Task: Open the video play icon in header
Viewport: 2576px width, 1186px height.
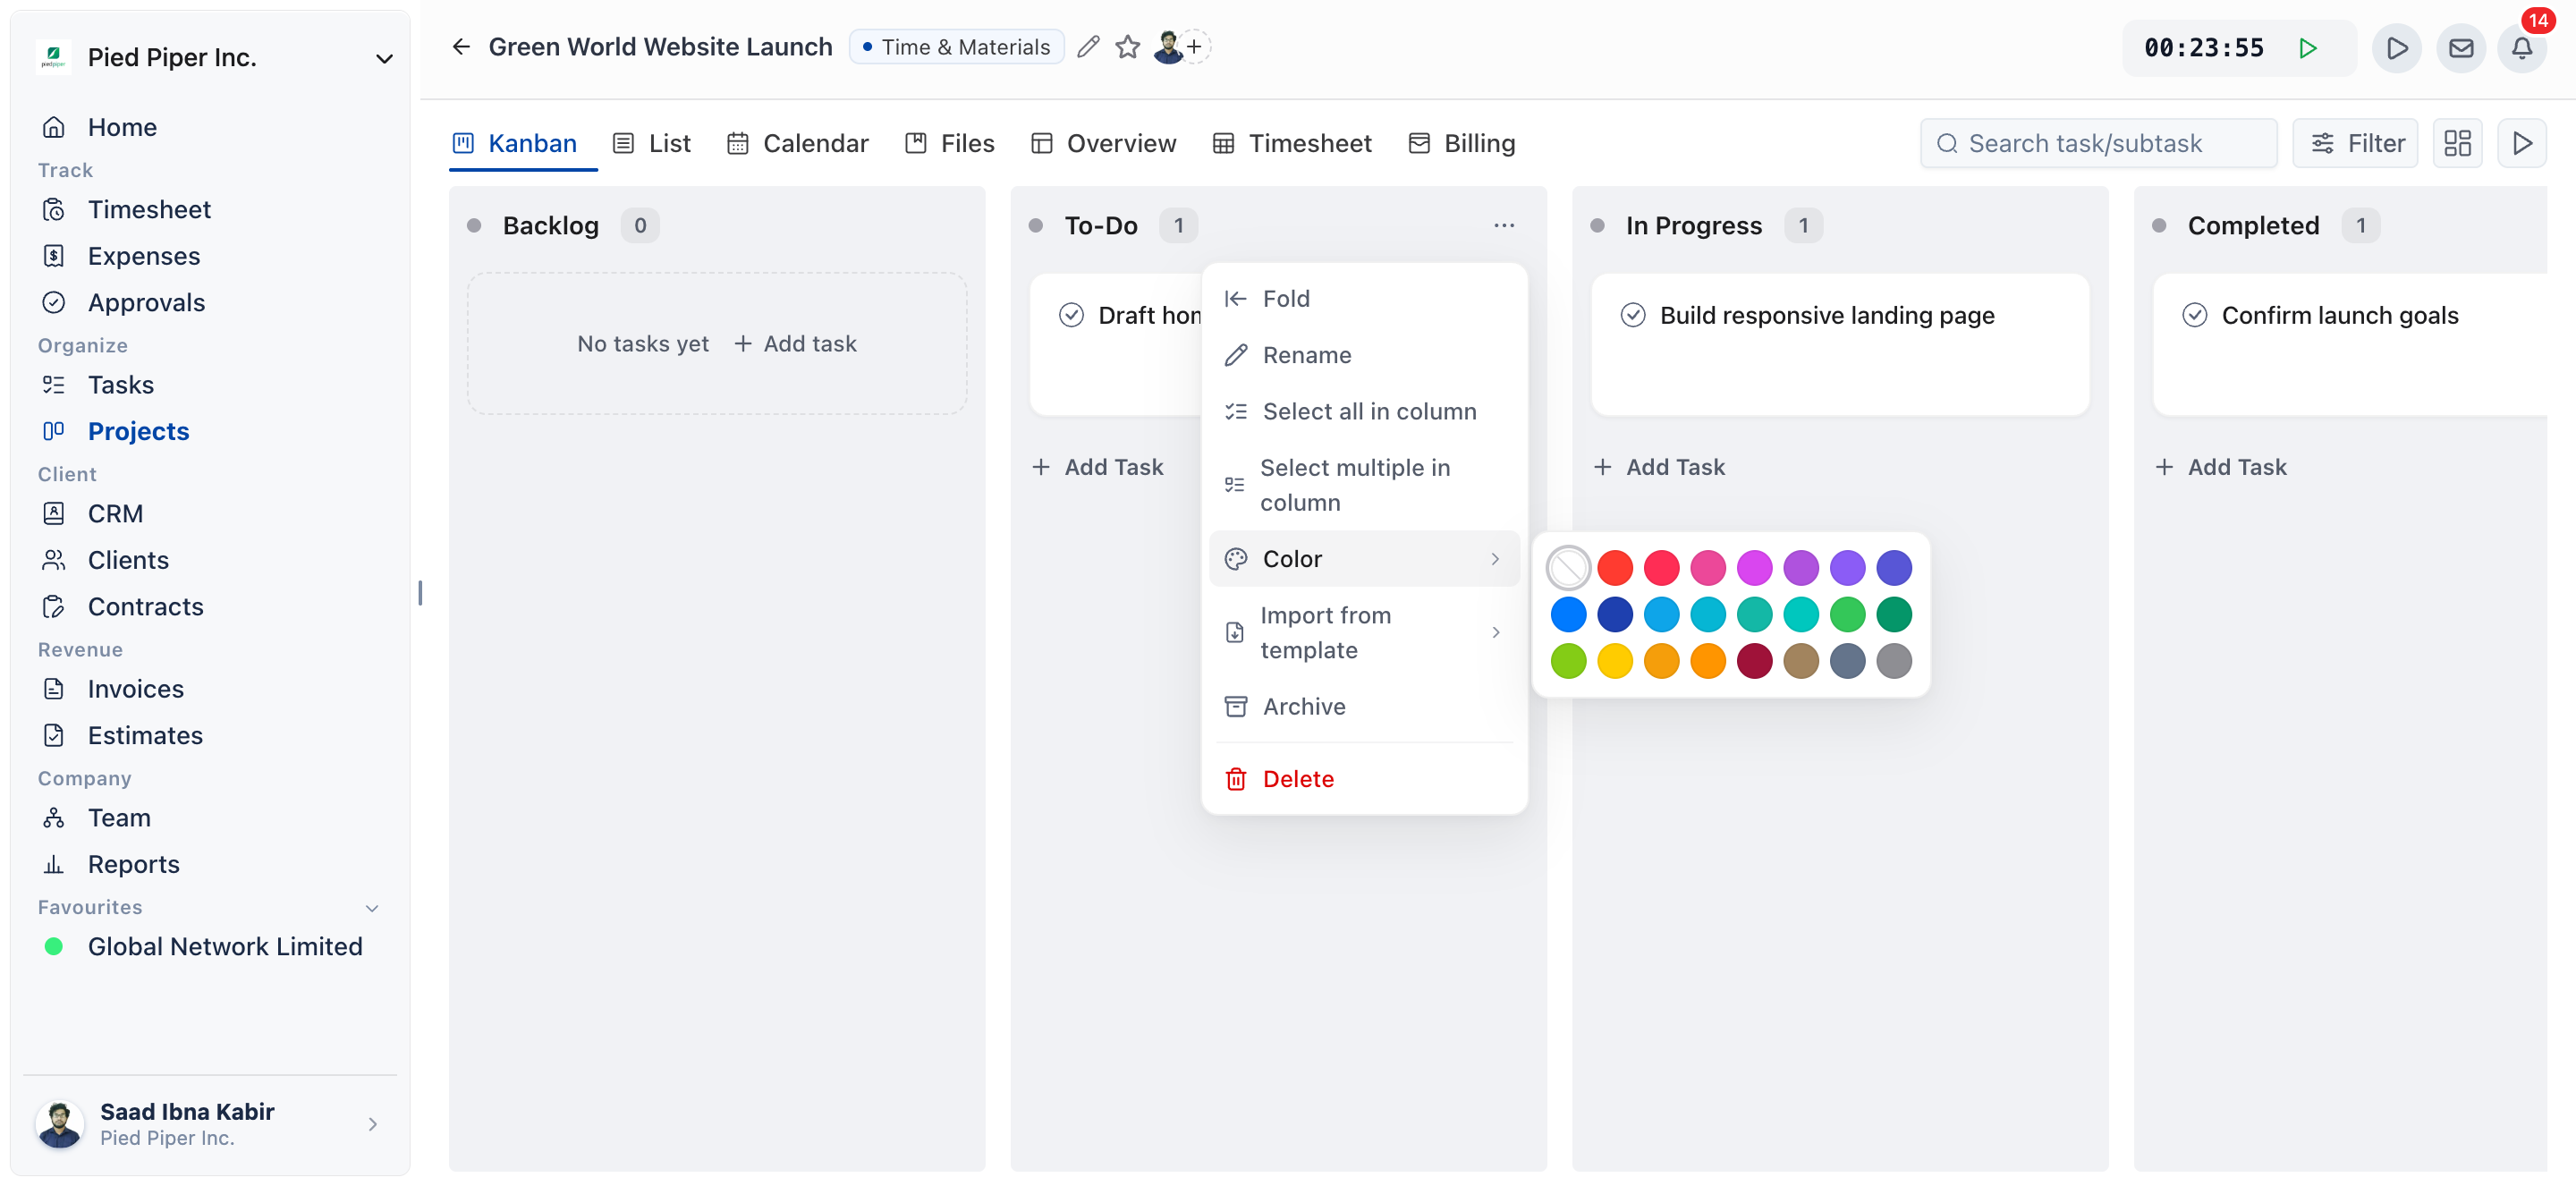Action: [2396, 48]
